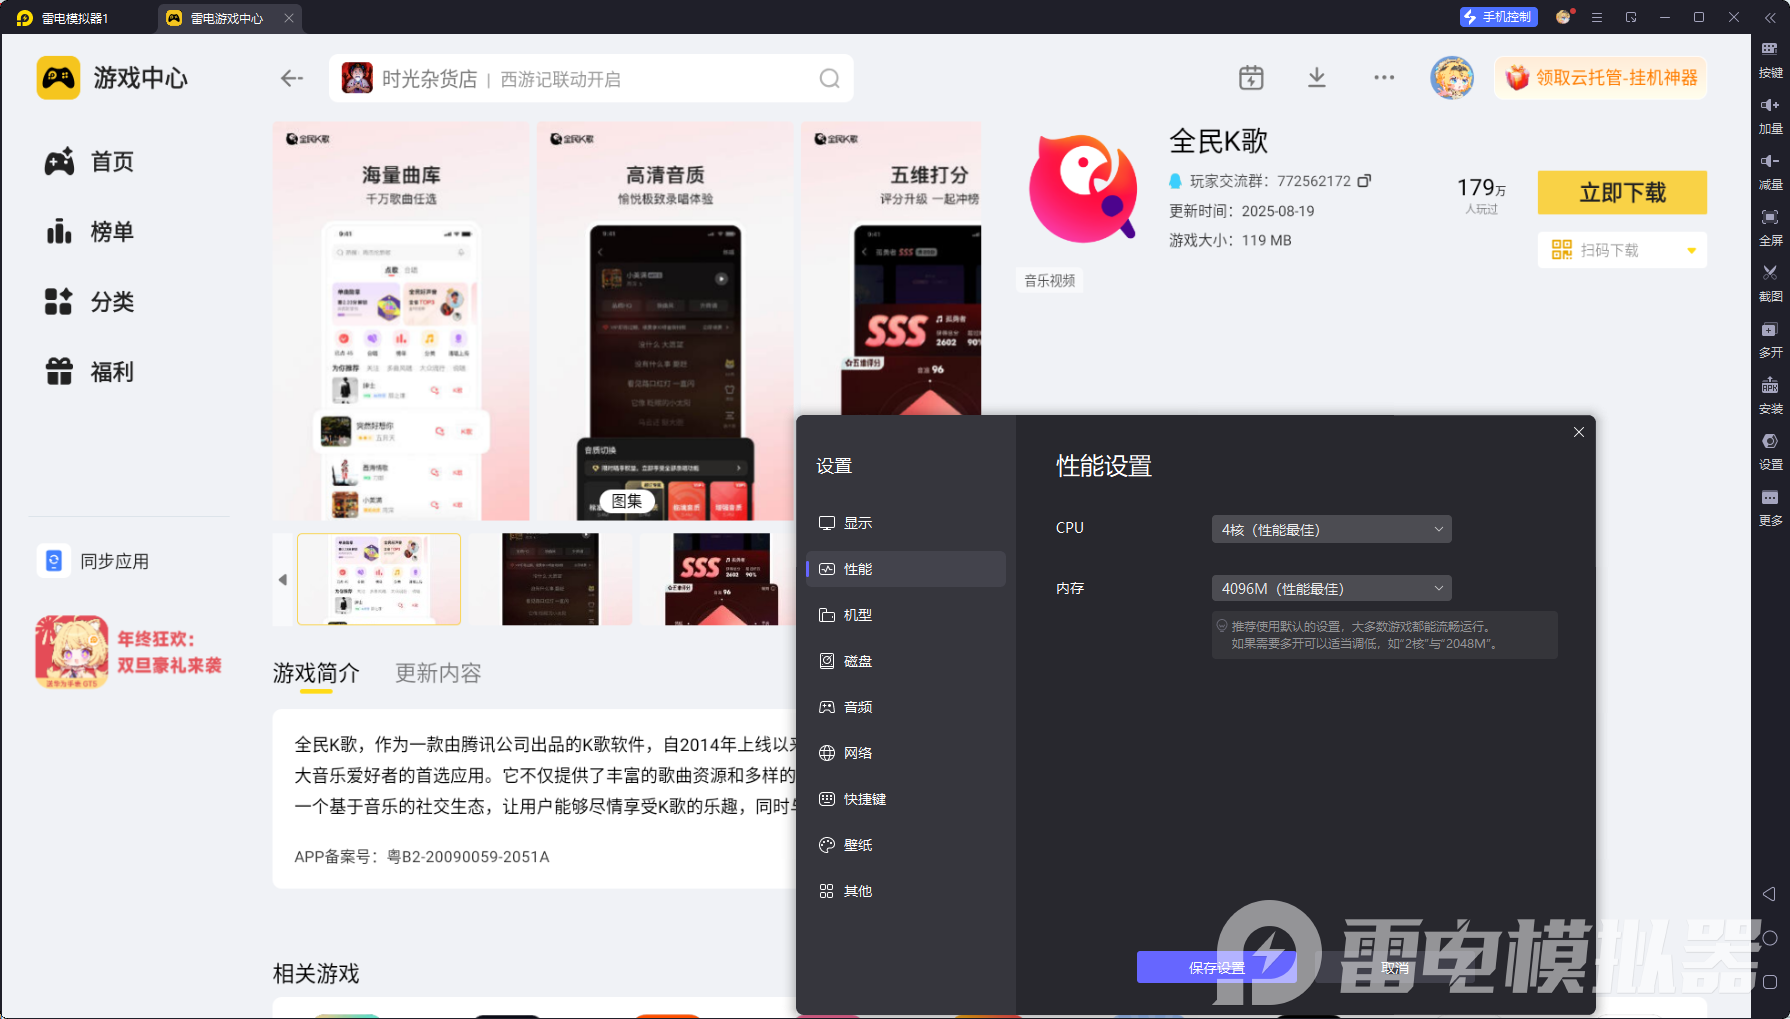Open the 年终狂欢 promo banner
Screen dimensions: 1790x1019
(x=129, y=652)
